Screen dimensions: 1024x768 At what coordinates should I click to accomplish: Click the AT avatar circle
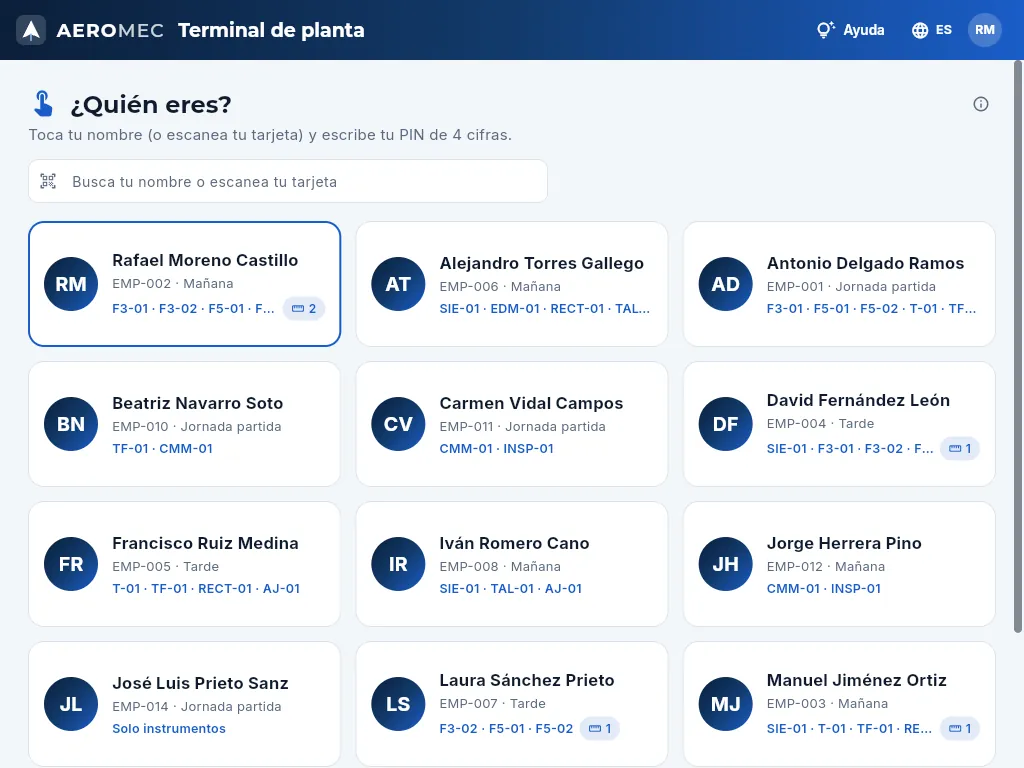coord(398,284)
